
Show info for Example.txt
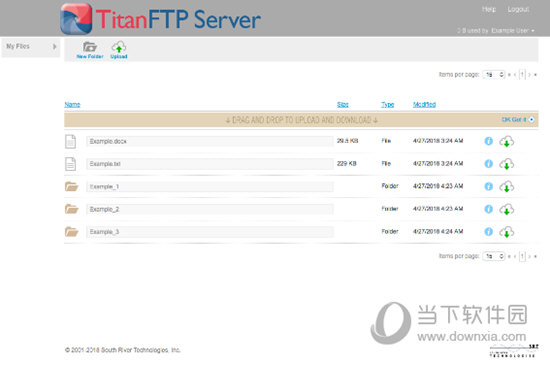coord(488,164)
